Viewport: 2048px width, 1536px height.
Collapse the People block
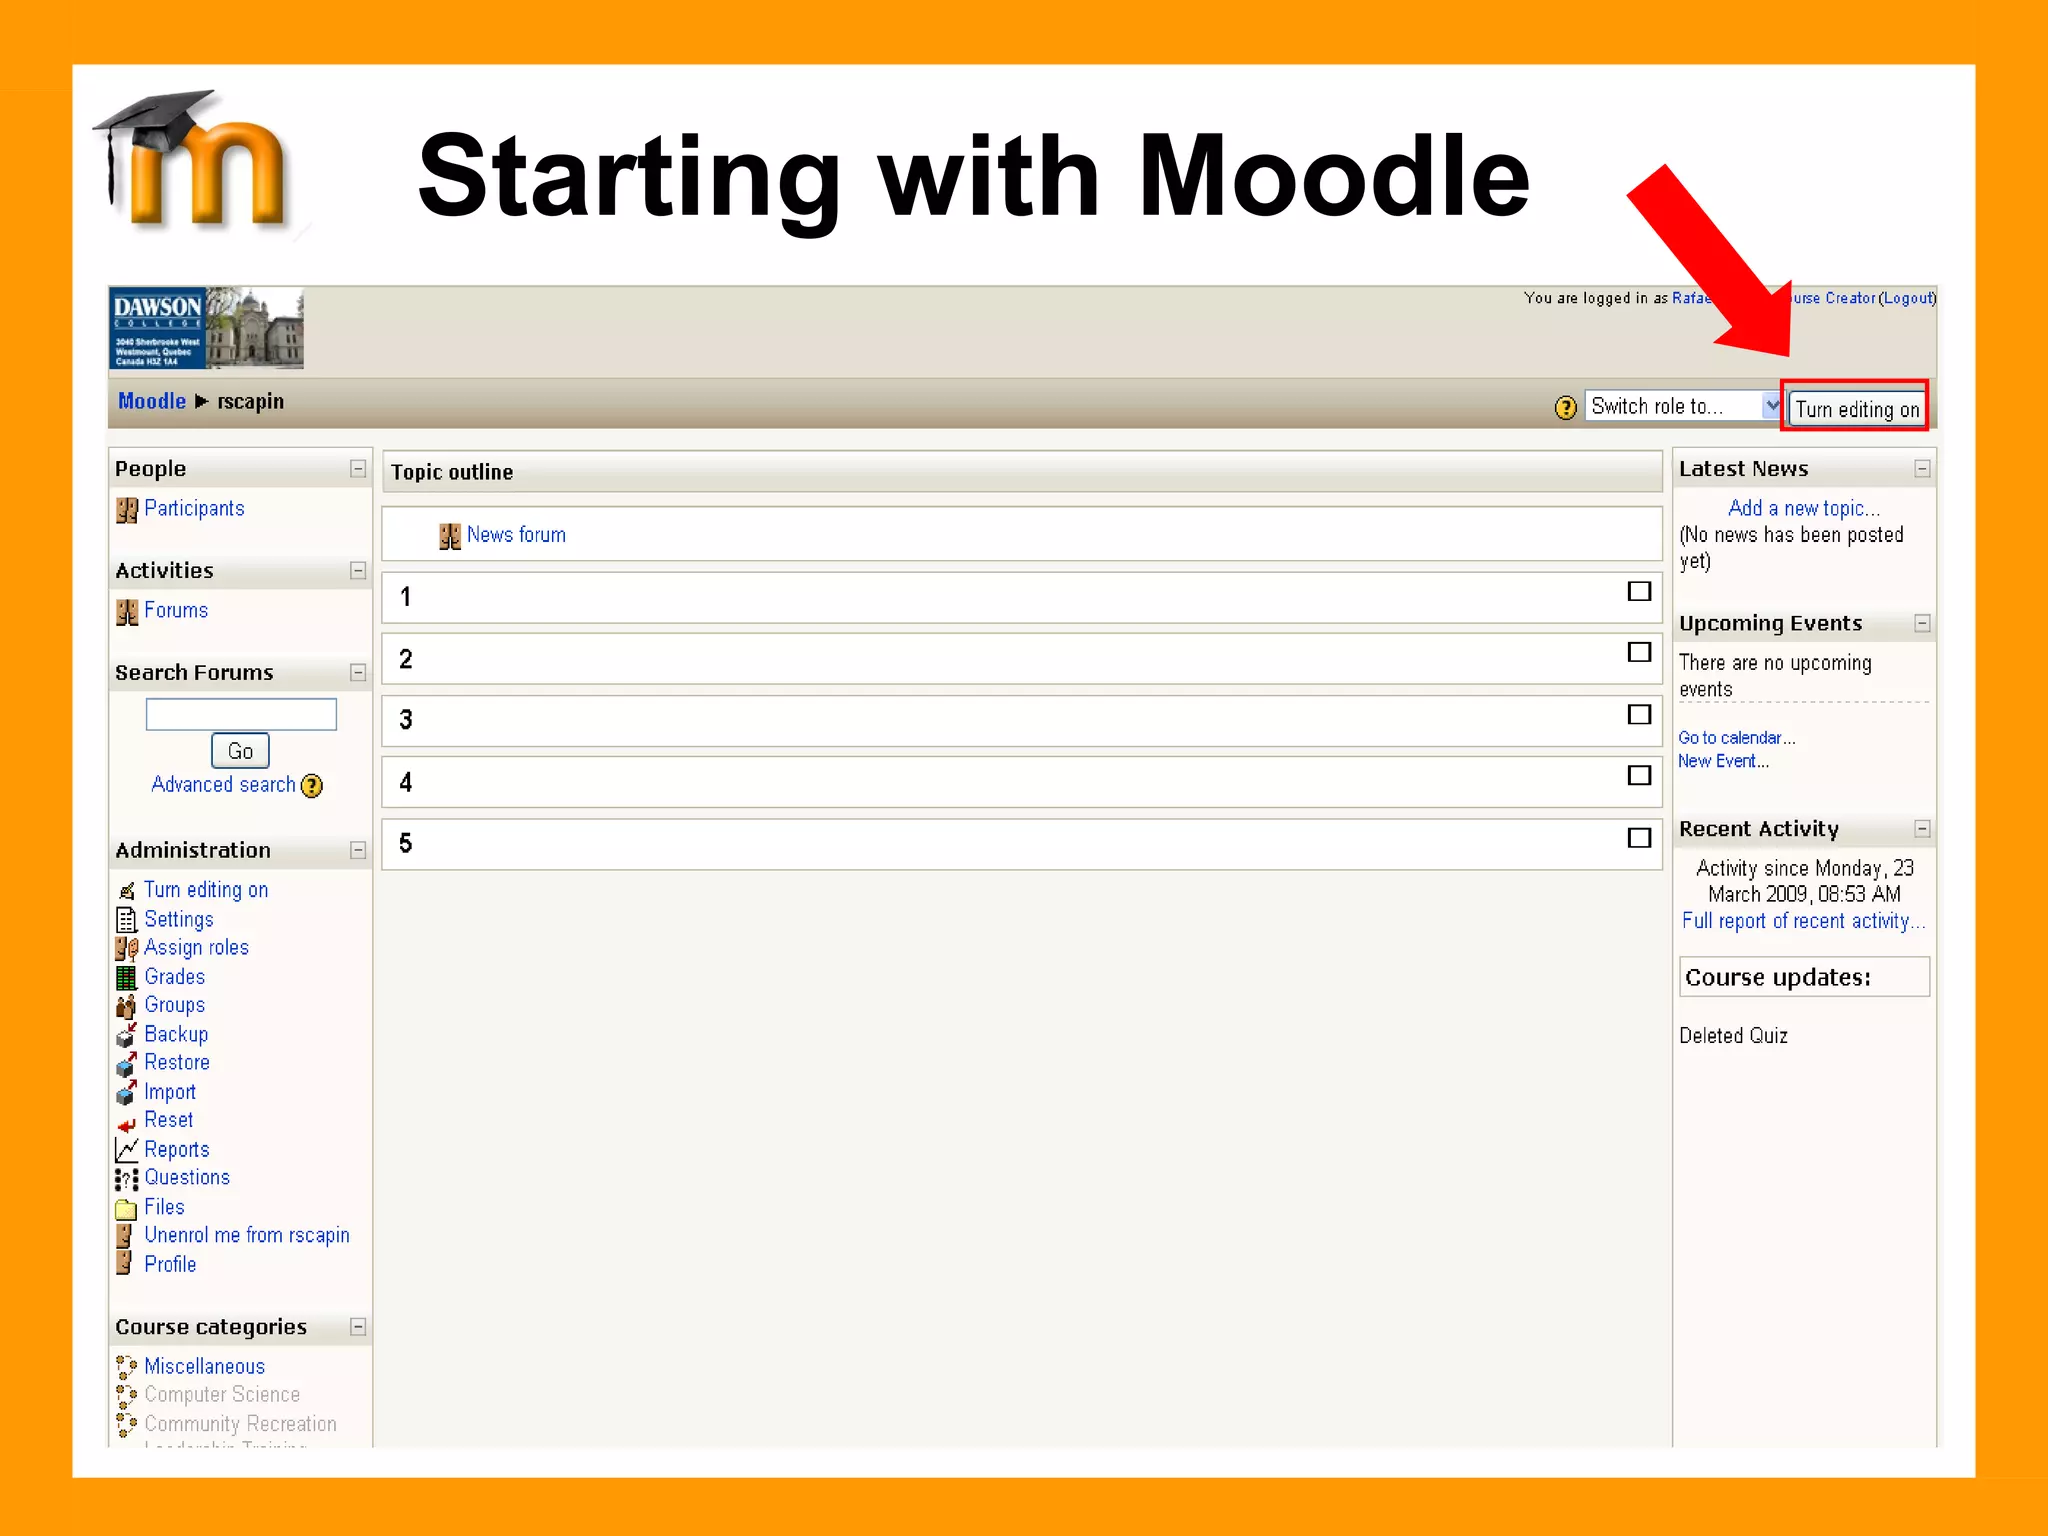click(x=358, y=469)
